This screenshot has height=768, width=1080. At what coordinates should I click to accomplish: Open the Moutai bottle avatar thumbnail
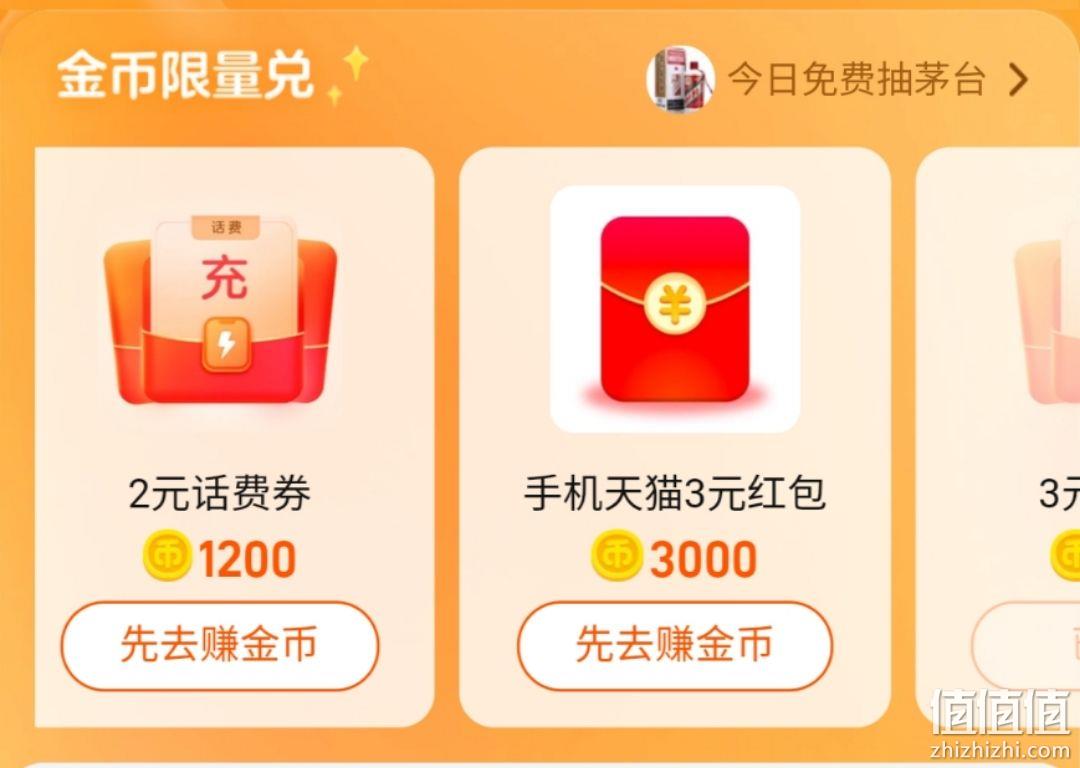pos(680,79)
